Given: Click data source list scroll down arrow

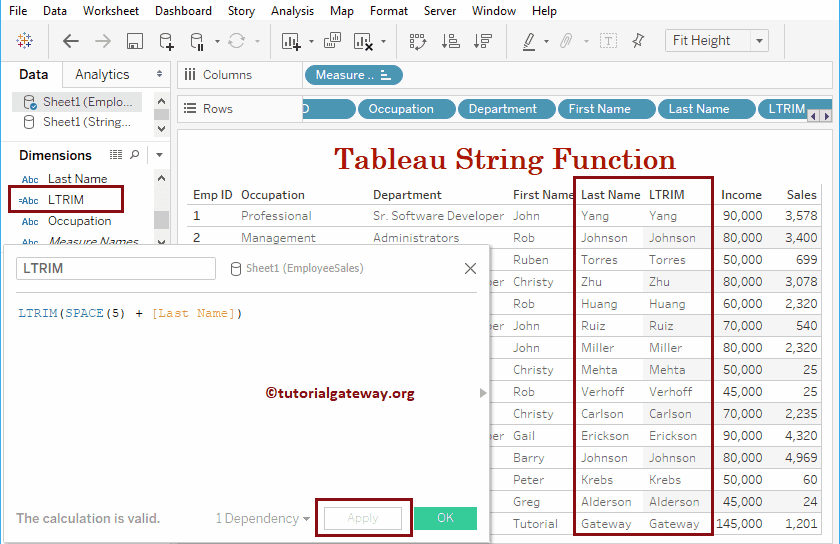Looking at the screenshot, I should (161, 129).
